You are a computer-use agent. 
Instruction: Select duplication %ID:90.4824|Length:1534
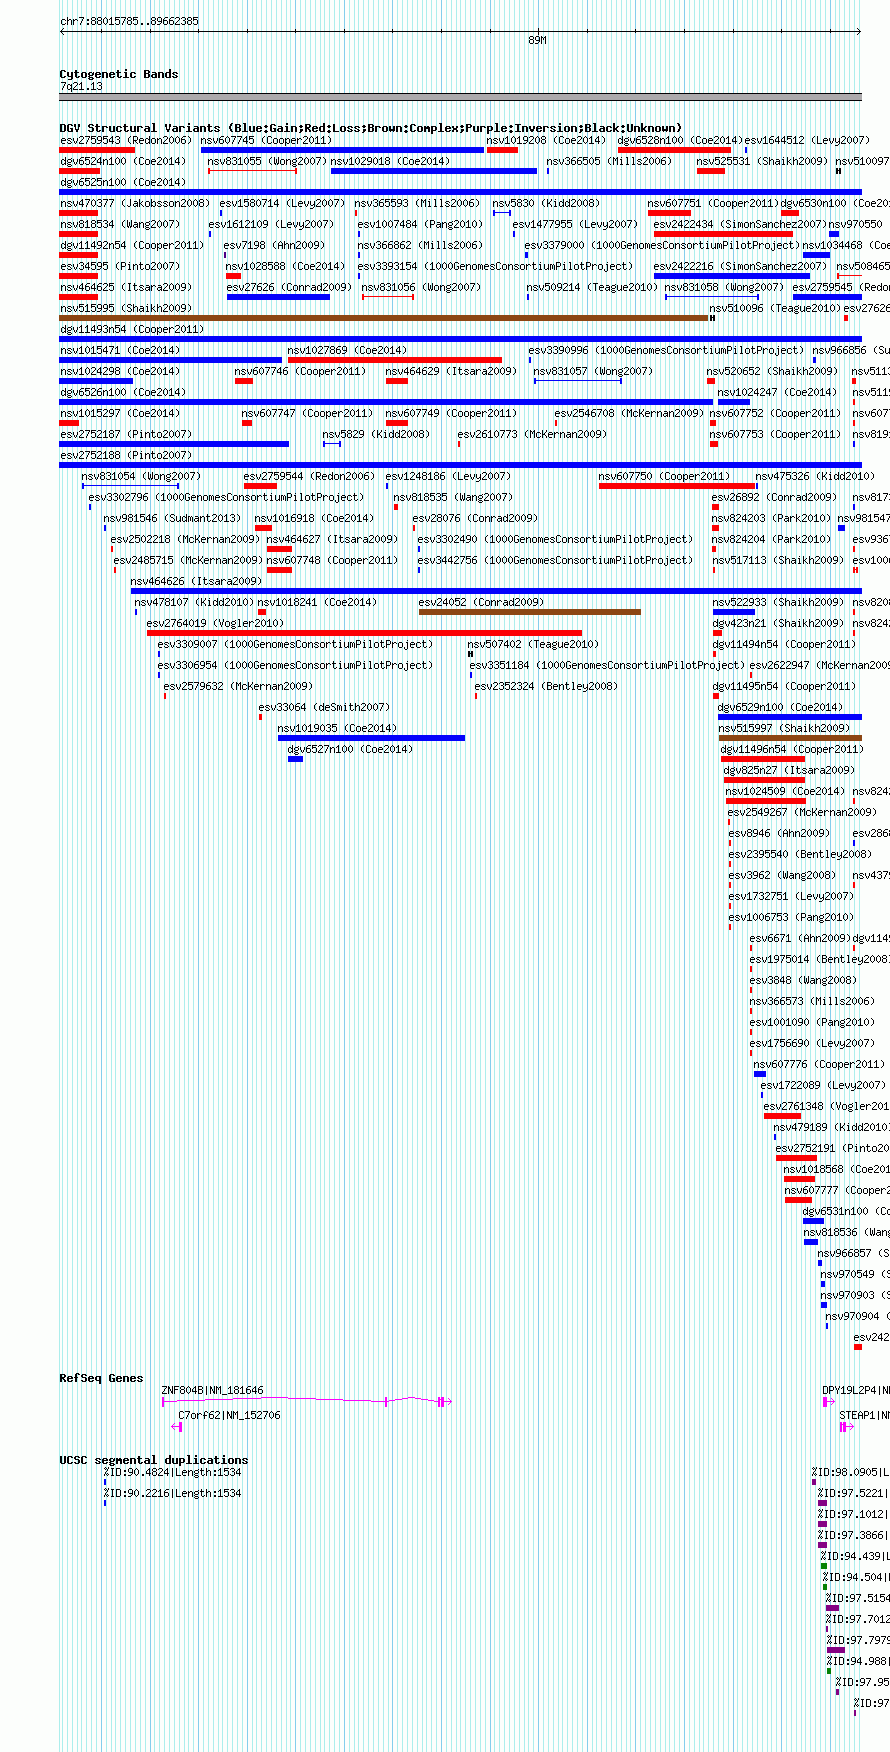click(x=173, y=1473)
